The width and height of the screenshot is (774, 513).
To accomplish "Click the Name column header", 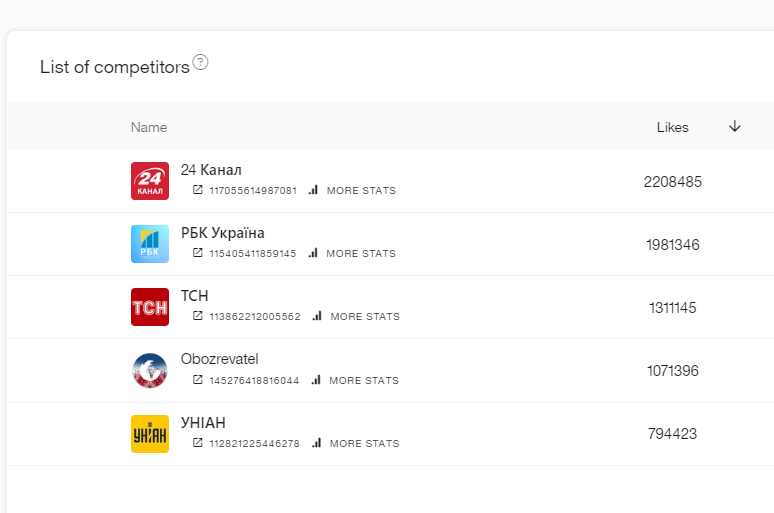I will pos(149,128).
